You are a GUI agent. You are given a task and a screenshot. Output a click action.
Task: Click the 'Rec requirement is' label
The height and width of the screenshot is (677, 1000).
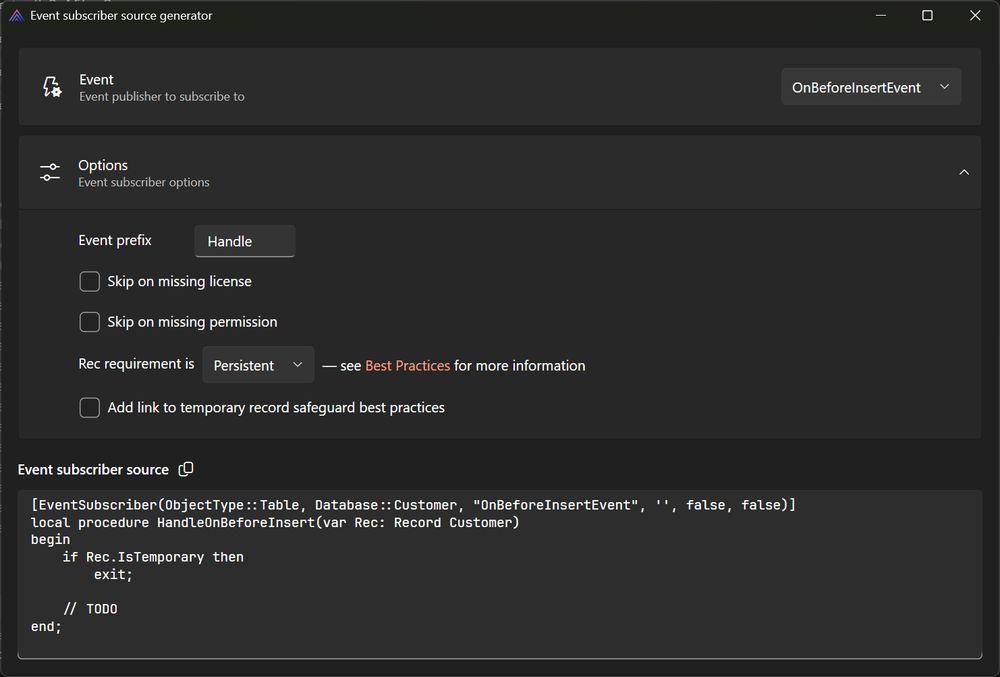(x=136, y=364)
